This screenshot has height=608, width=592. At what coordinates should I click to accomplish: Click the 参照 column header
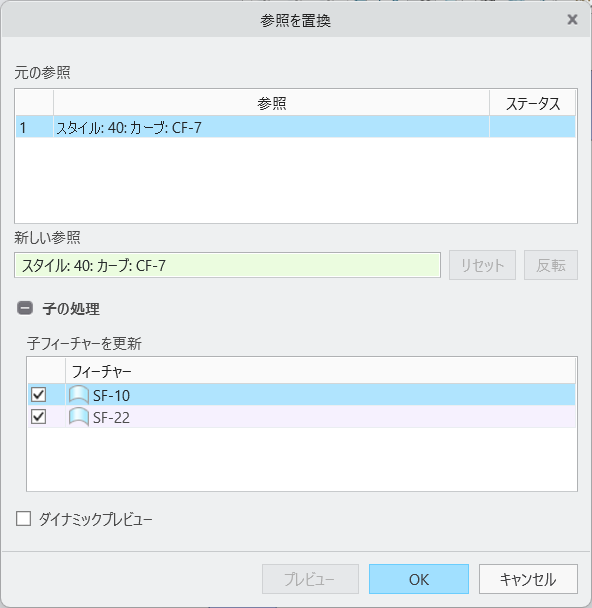[x=271, y=103]
